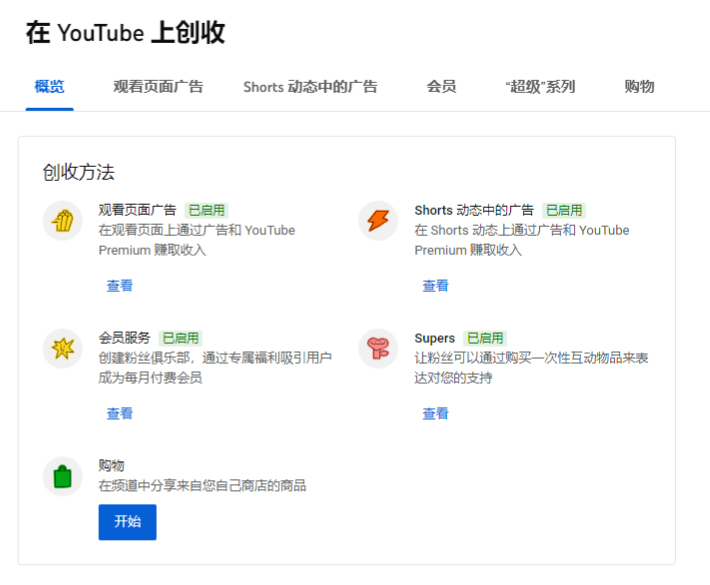Click 查看 under Supers

tap(435, 413)
